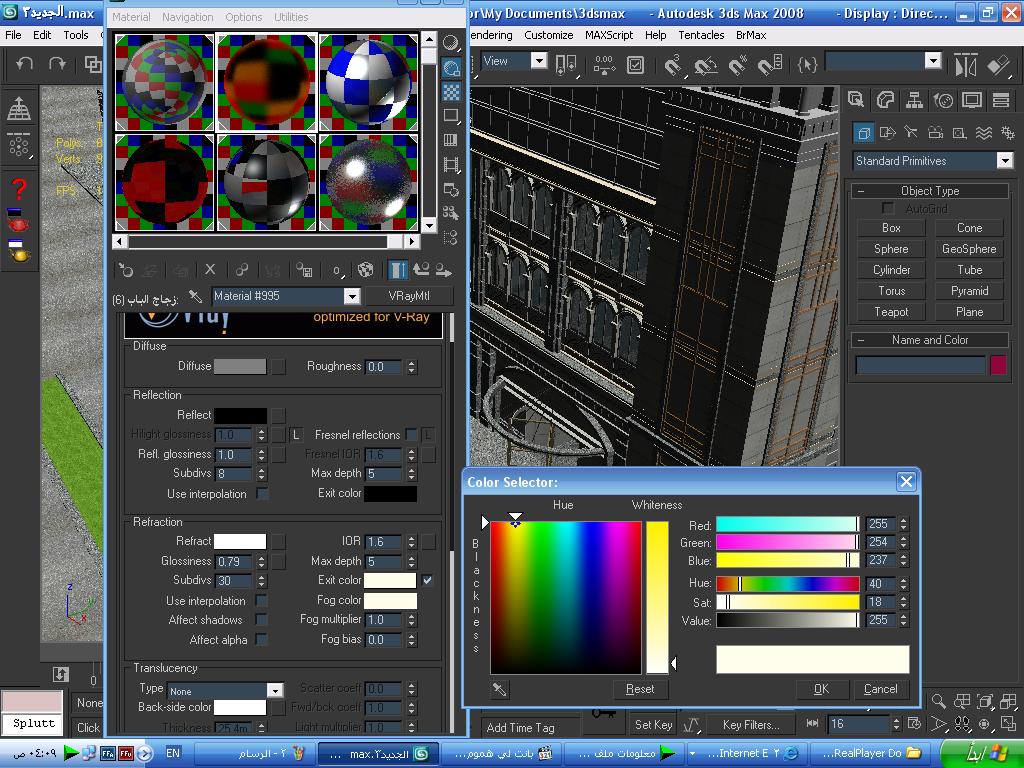This screenshot has width=1024, height=768.
Task: Click the Fog color swatch
Action: point(390,600)
